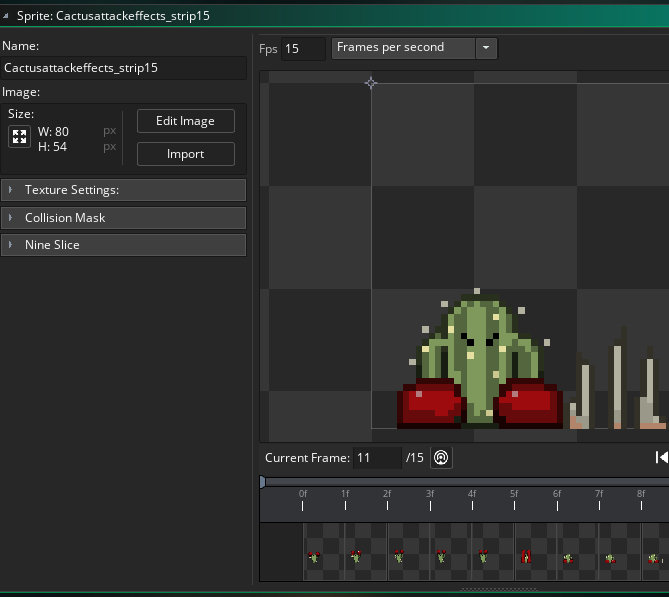Click the 6f timeline marker
This screenshot has width=669, height=597.
click(x=557, y=500)
